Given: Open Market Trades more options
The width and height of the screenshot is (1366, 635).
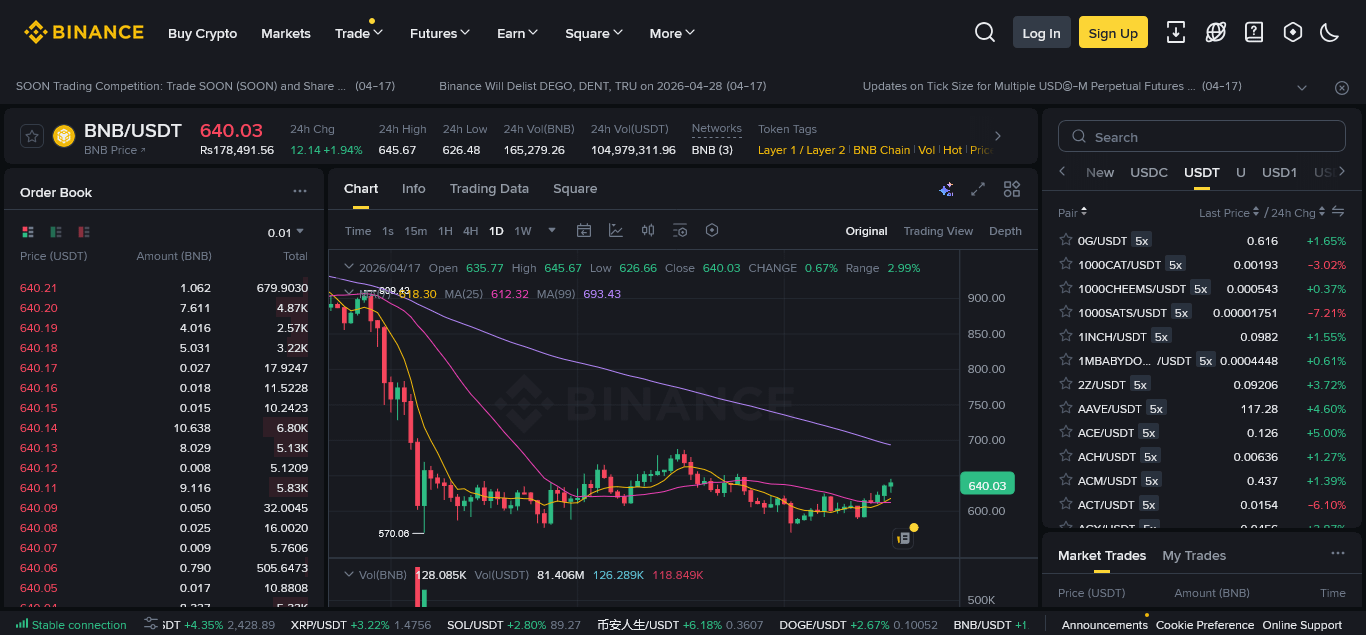Looking at the screenshot, I should tap(1338, 554).
